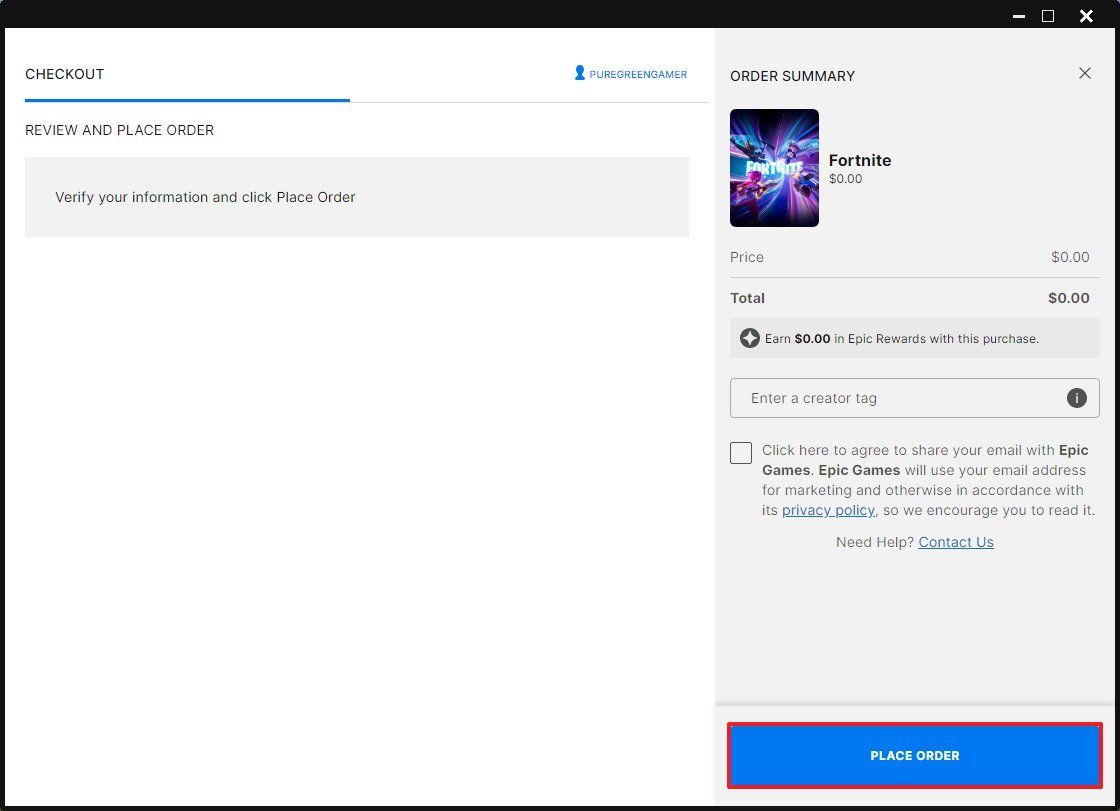
Task: Open the privacy policy link
Action: [x=828, y=510]
